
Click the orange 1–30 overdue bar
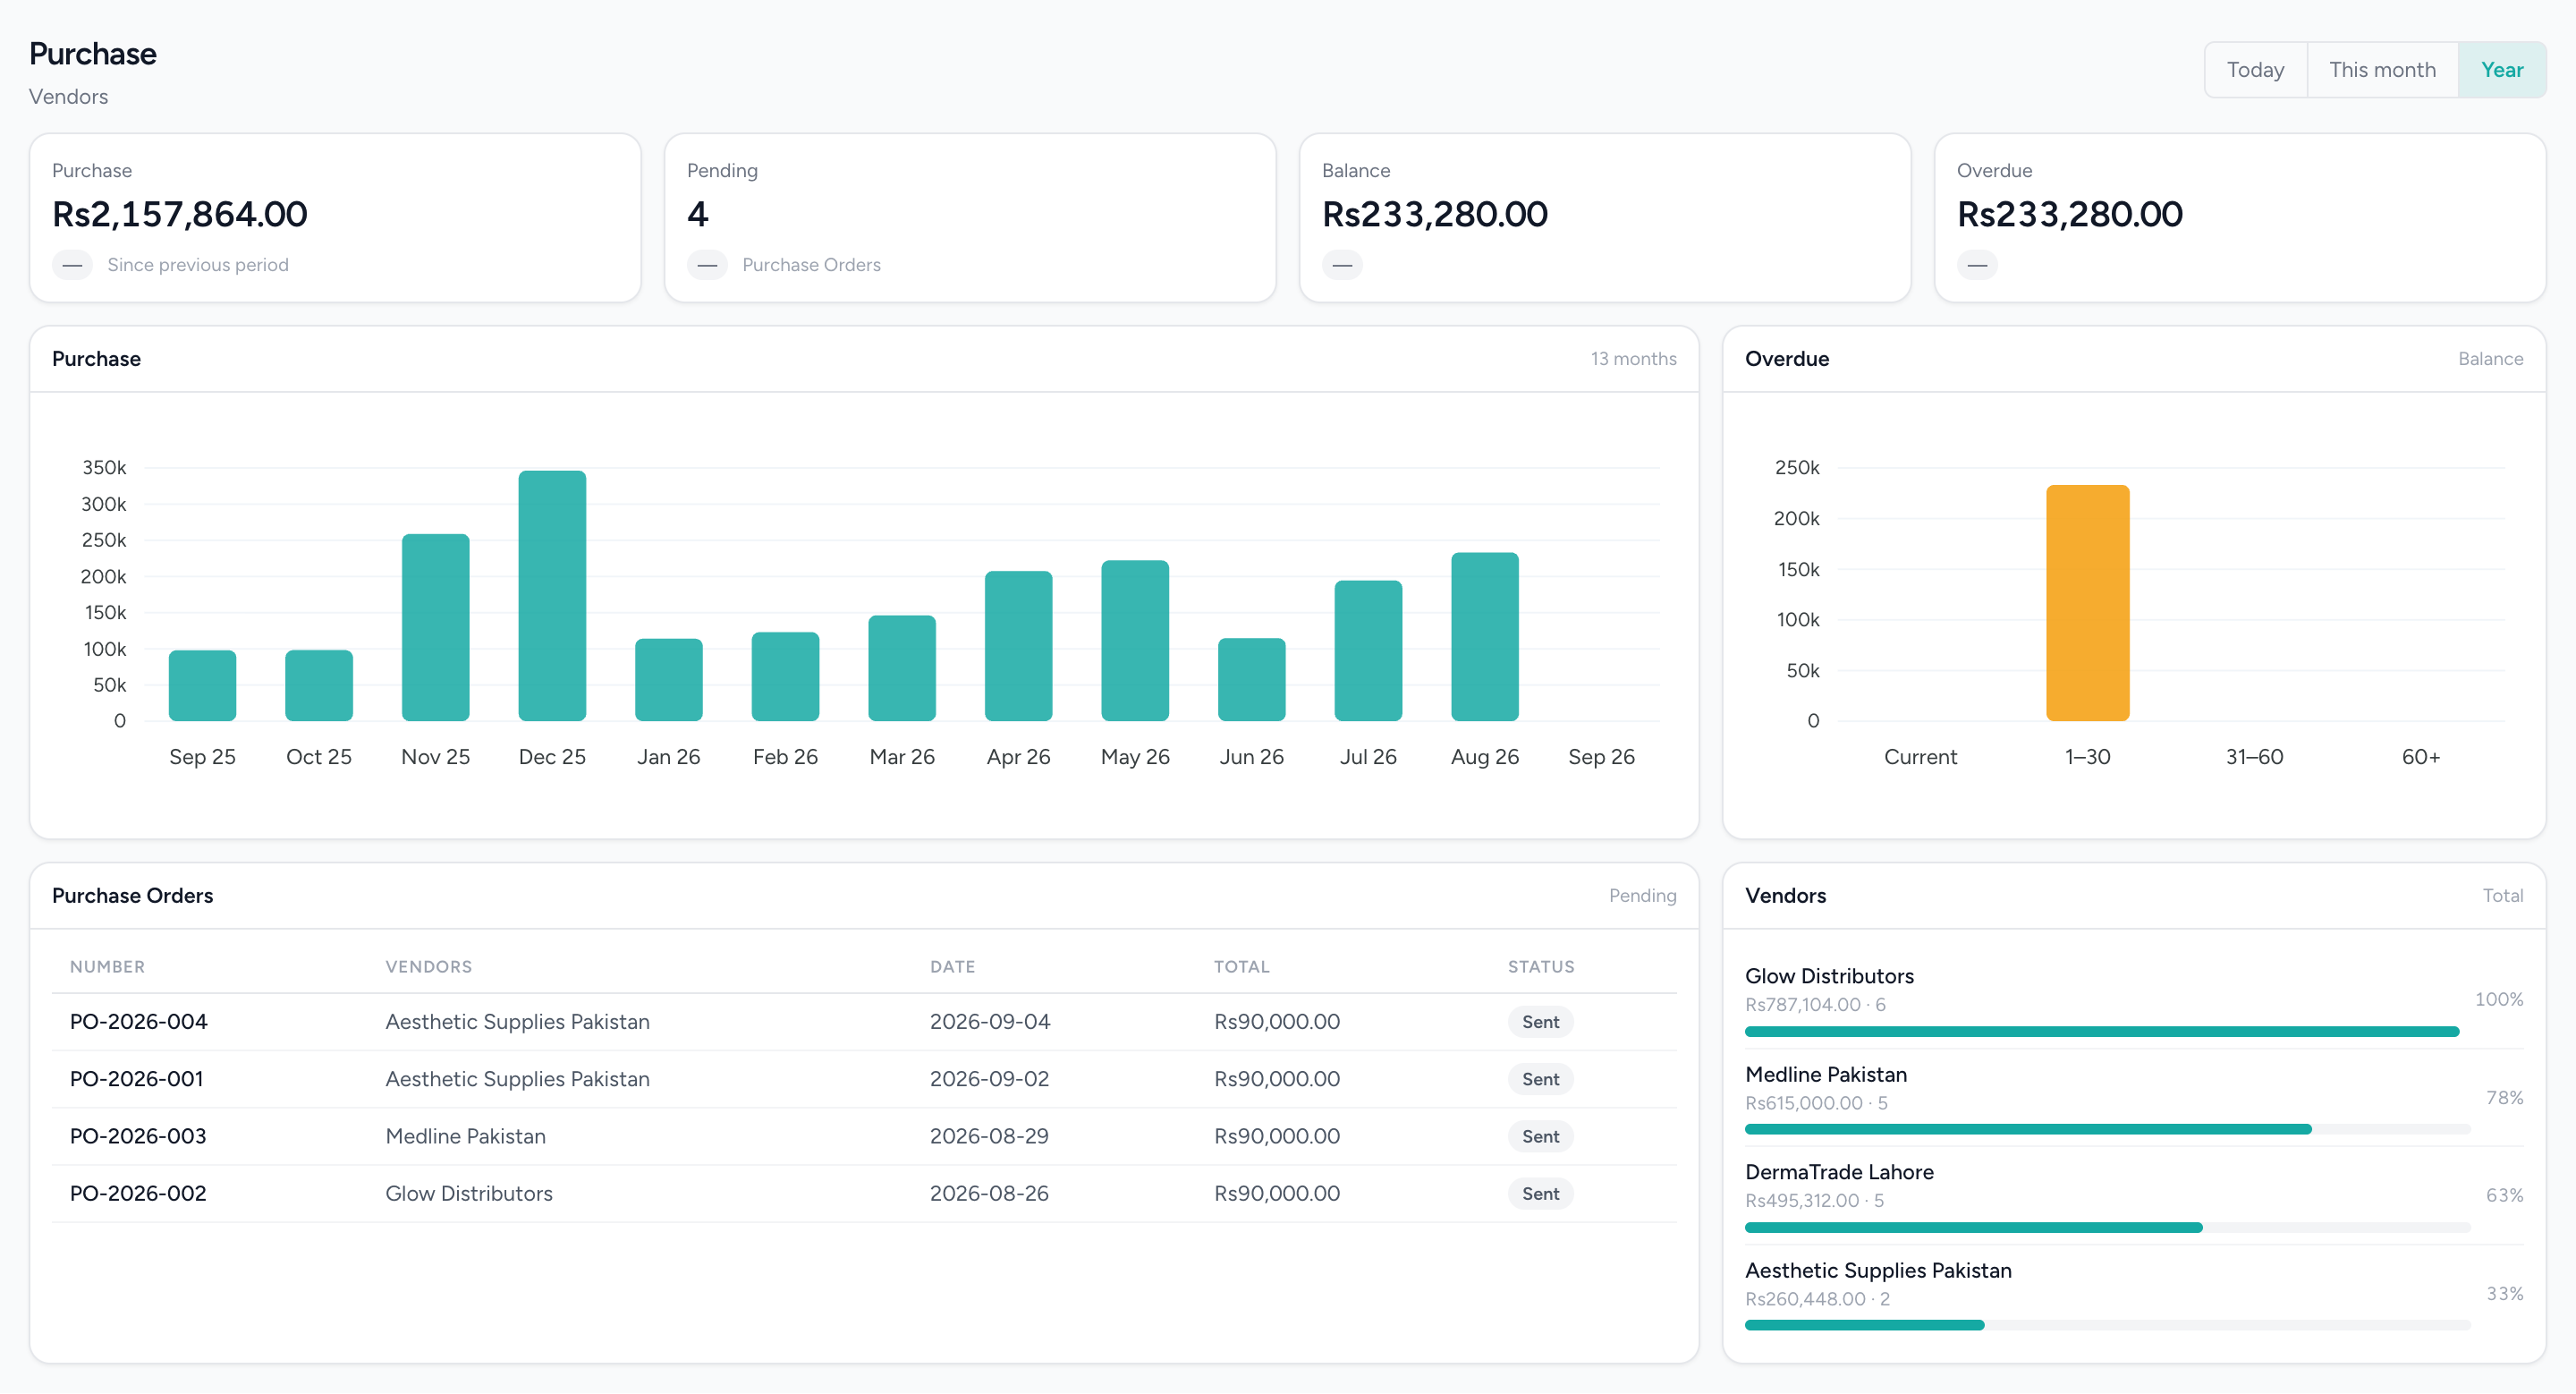click(2087, 603)
